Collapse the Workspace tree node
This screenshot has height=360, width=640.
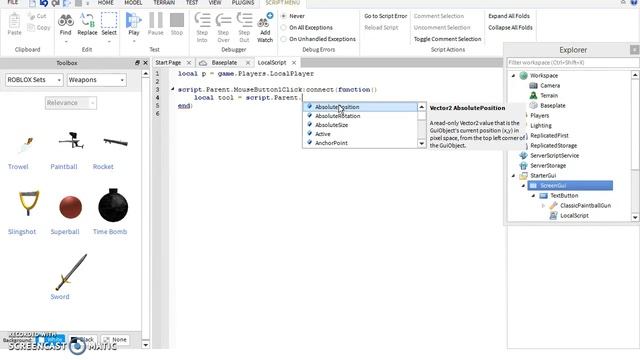(x=513, y=76)
